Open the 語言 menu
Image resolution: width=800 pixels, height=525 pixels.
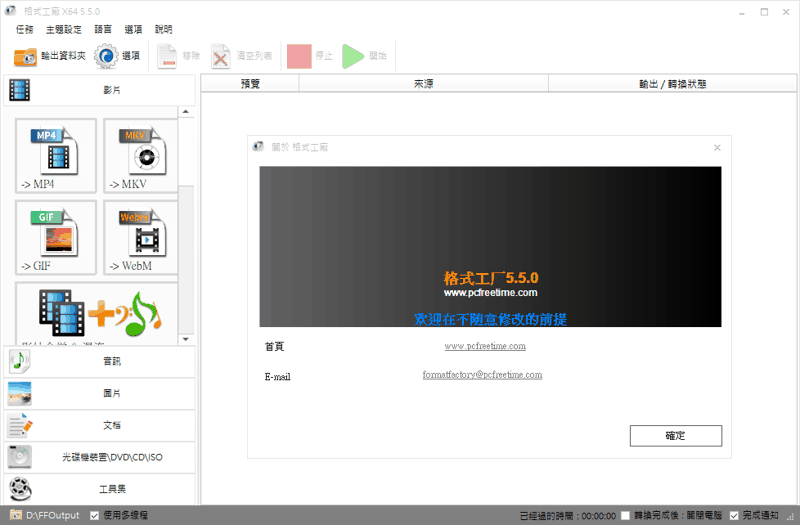(103, 30)
